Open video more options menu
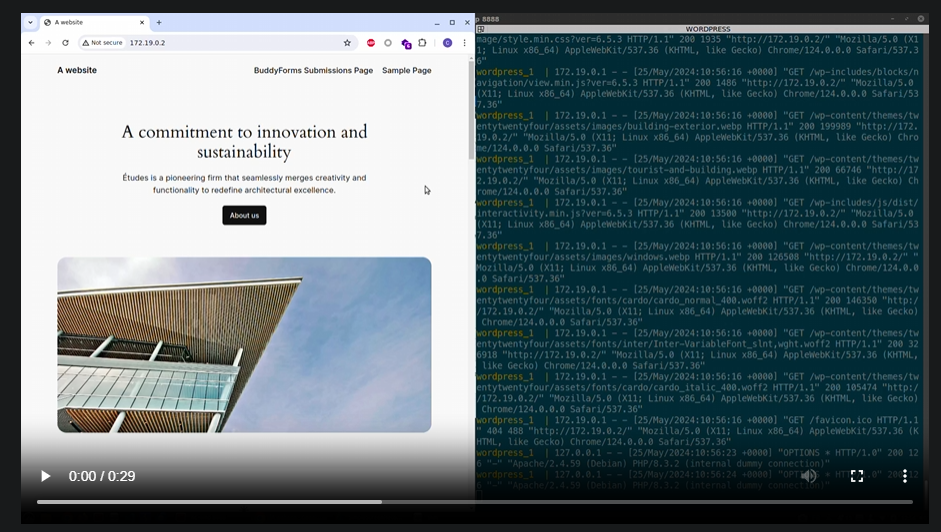Viewport: 941px width, 532px height. pos(904,477)
